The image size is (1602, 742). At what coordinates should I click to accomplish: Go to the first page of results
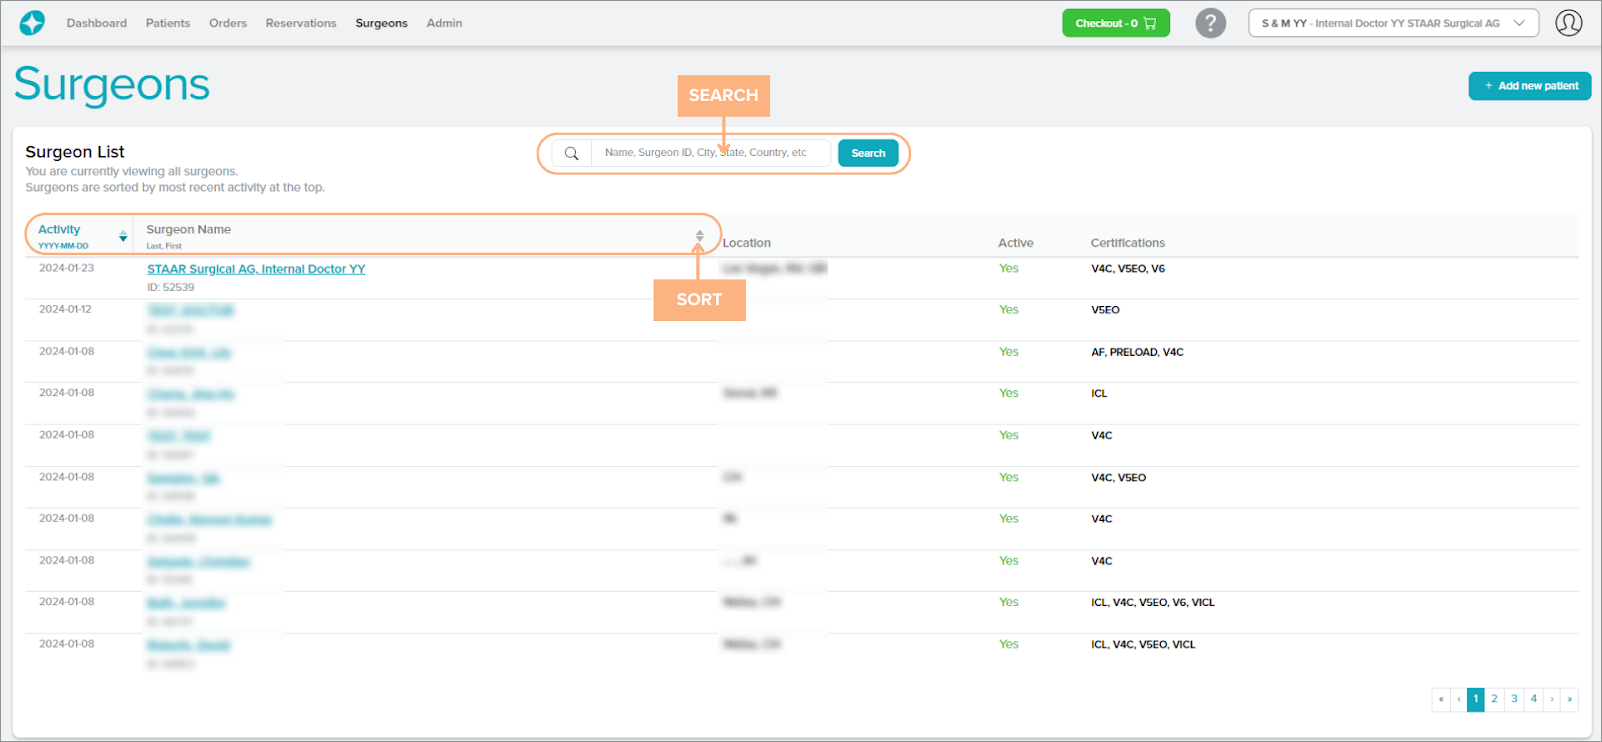pos(1441,699)
